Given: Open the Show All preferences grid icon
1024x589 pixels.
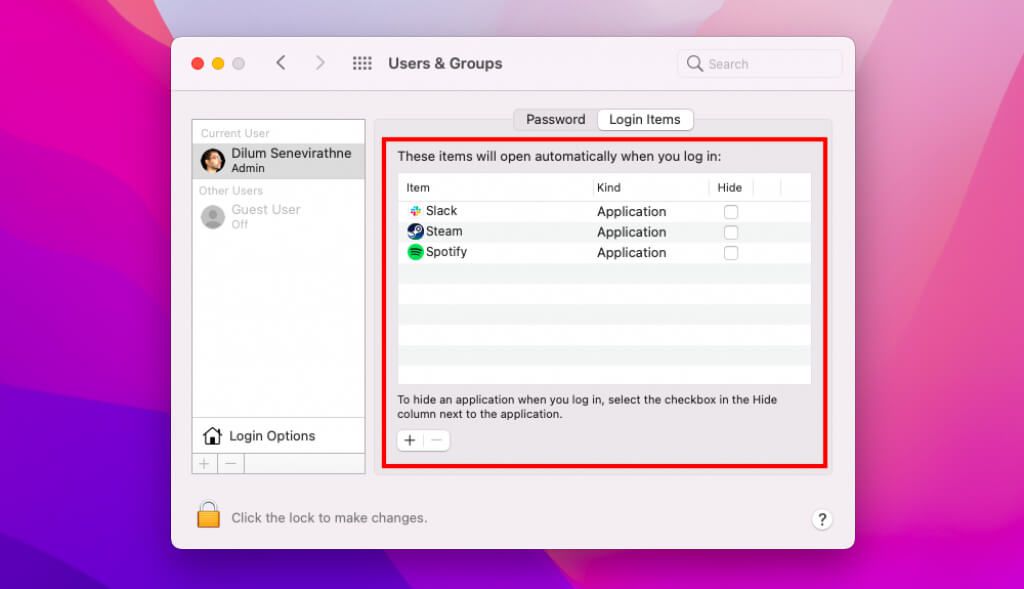Looking at the screenshot, I should coord(362,63).
